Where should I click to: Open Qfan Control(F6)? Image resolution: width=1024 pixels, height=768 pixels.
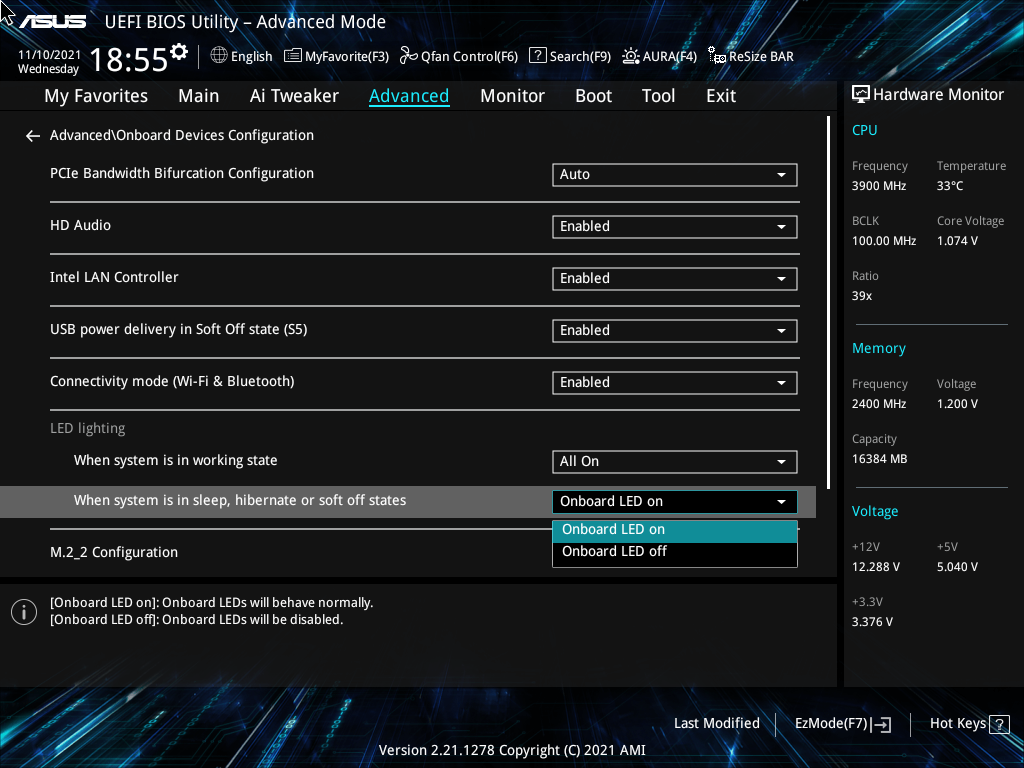[458, 56]
